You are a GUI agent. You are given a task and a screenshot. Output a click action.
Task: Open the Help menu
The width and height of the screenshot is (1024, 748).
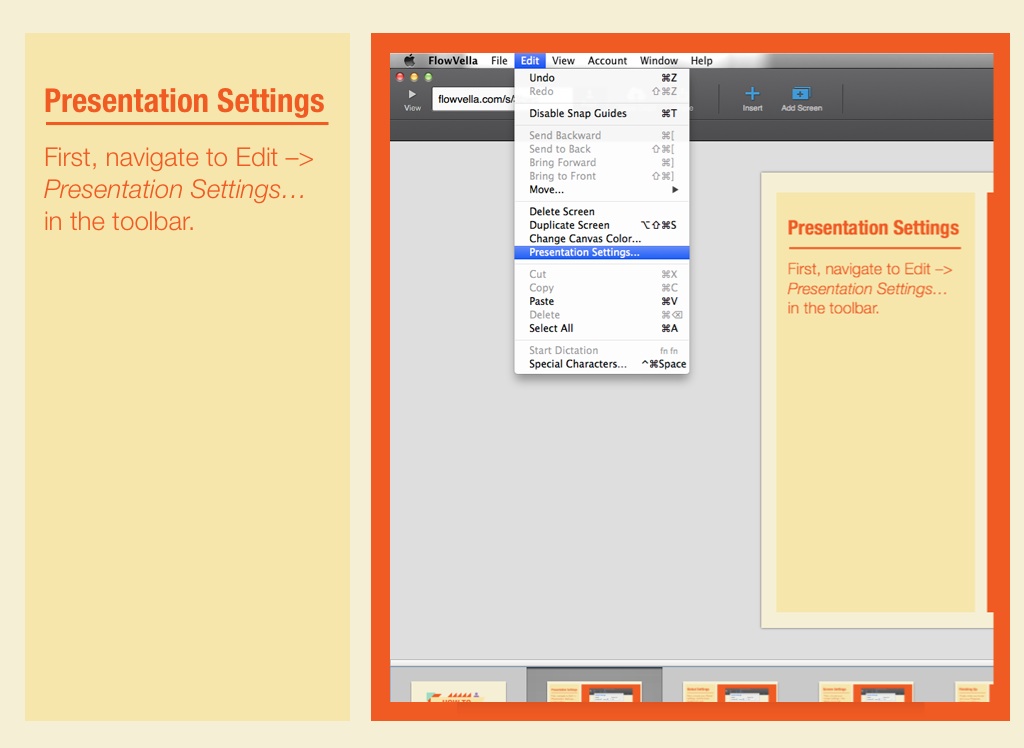click(x=701, y=61)
